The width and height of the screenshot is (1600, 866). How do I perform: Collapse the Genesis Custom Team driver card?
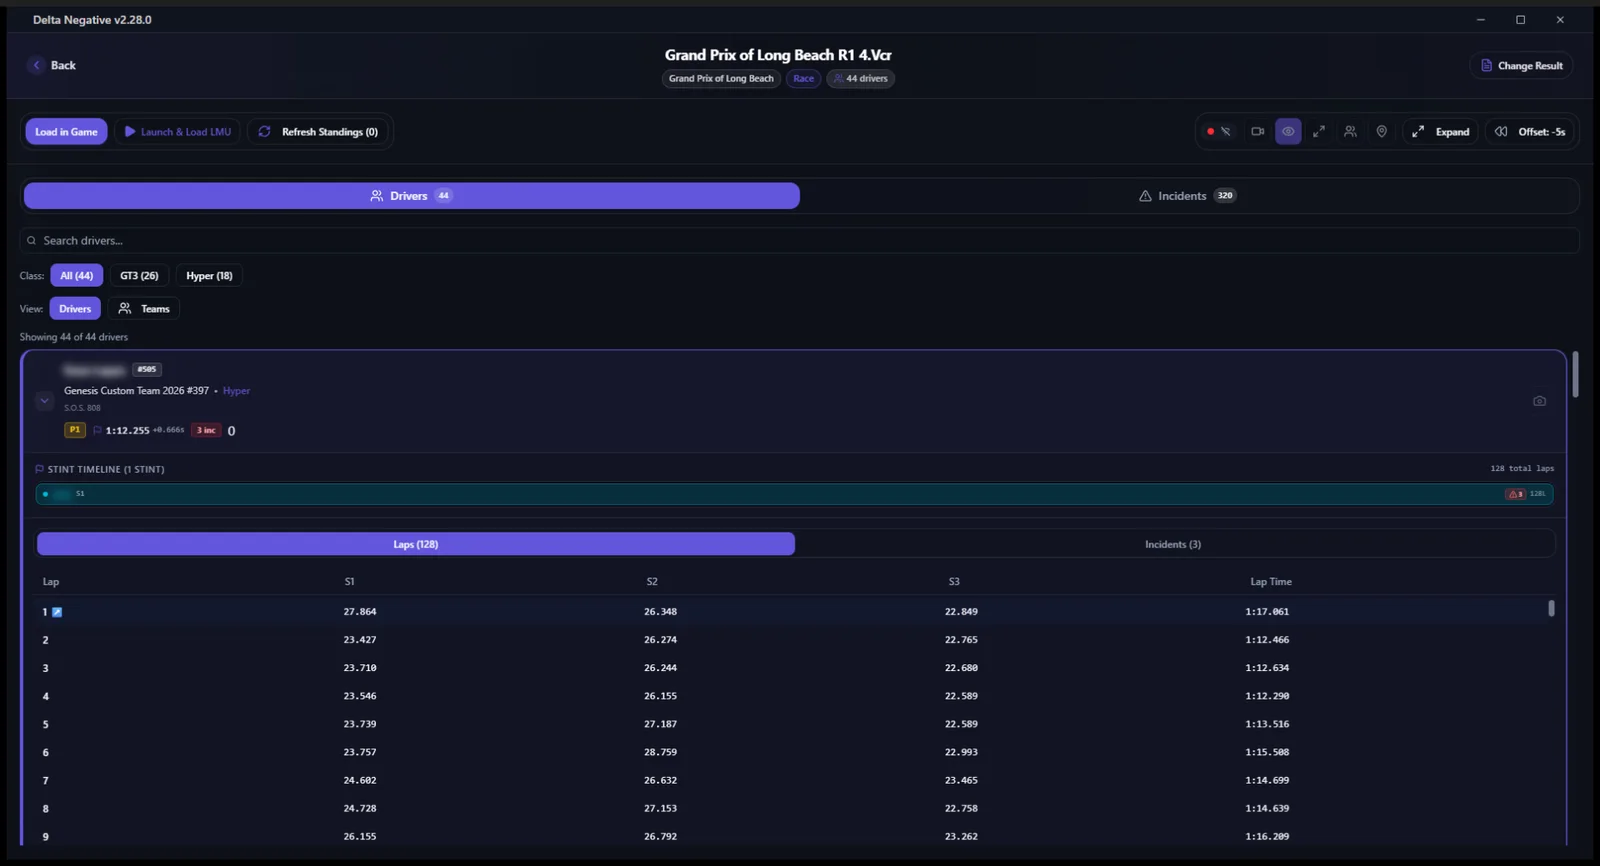(44, 400)
